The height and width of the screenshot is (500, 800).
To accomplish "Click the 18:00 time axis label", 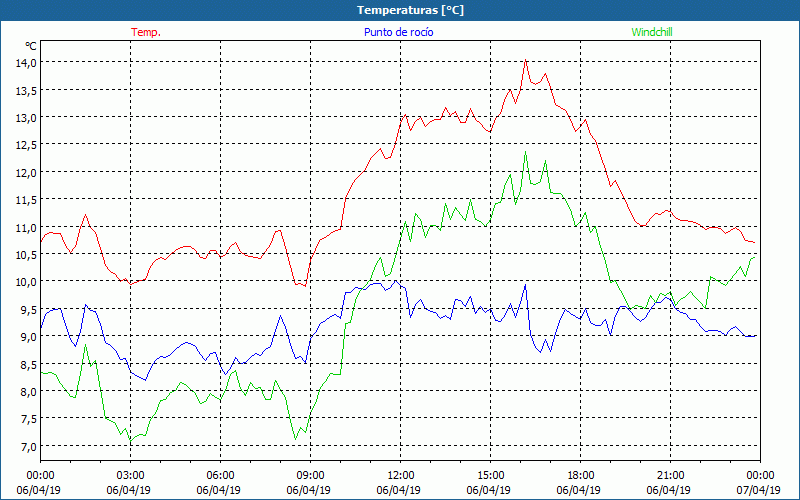I will click(x=581, y=476).
